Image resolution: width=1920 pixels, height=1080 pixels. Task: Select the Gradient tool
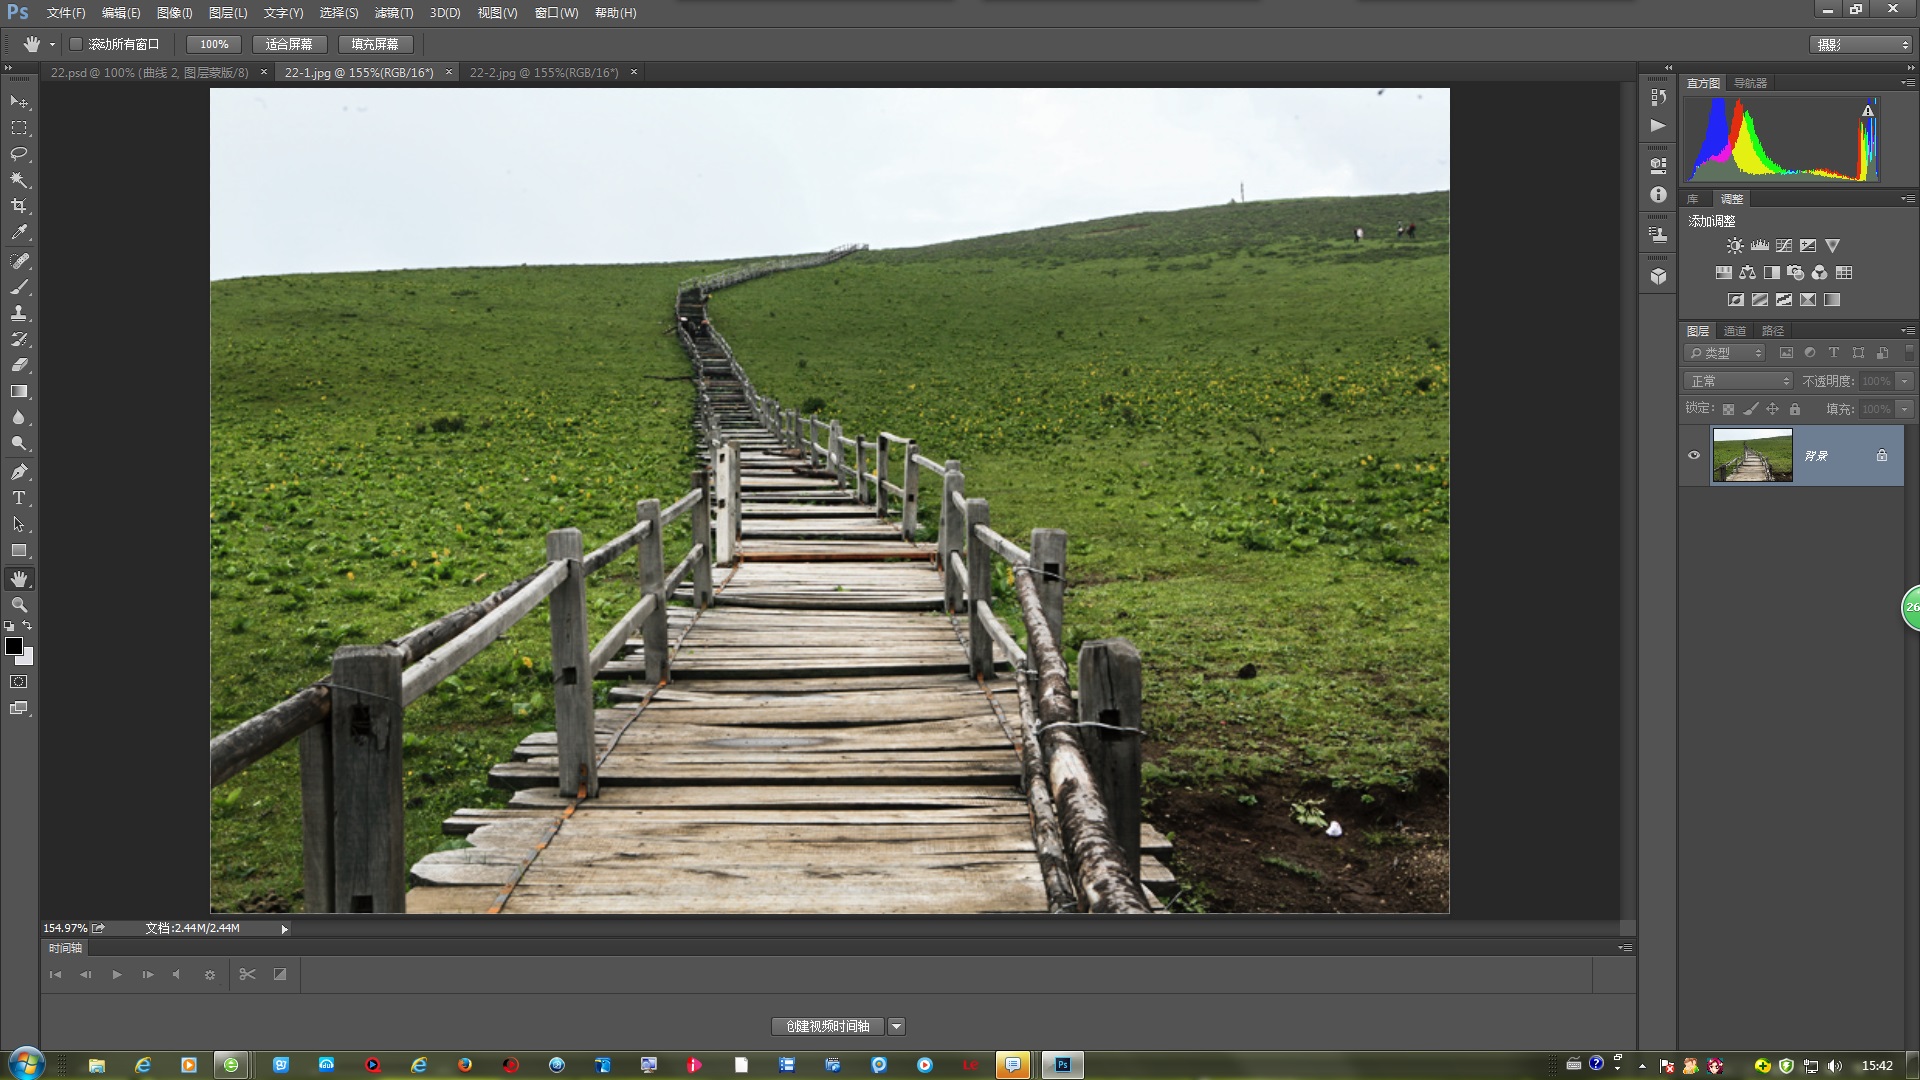[x=19, y=391]
